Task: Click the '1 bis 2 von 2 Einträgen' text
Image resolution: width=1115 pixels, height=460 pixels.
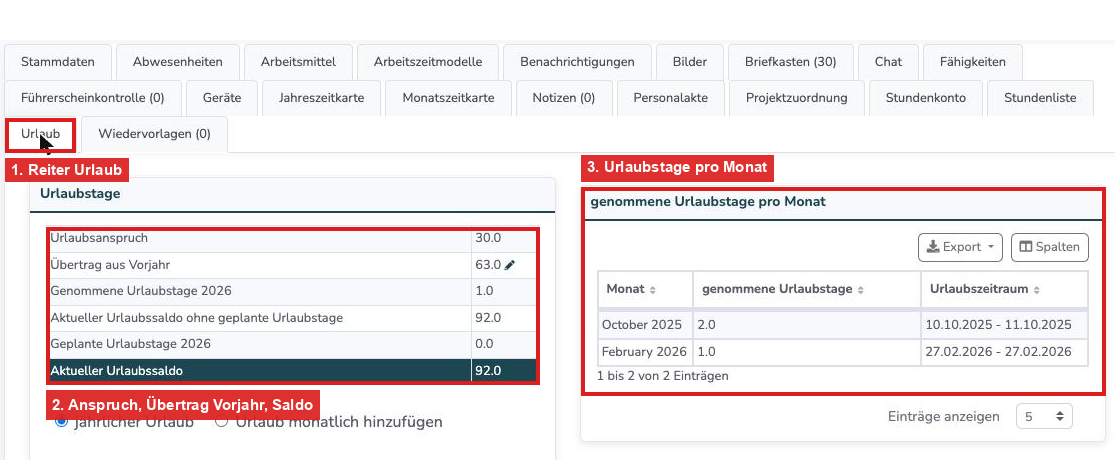Action: [x=663, y=375]
